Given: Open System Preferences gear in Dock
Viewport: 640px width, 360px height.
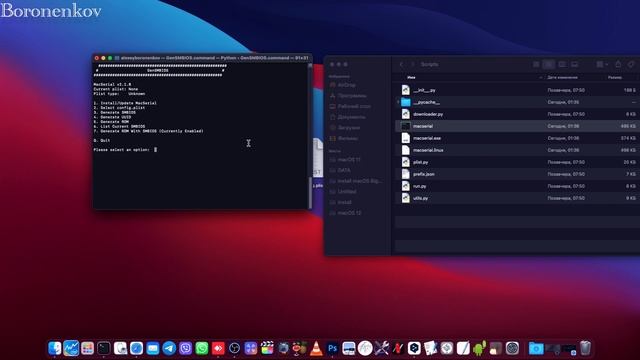Looking at the screenshot, I should 512,348.
